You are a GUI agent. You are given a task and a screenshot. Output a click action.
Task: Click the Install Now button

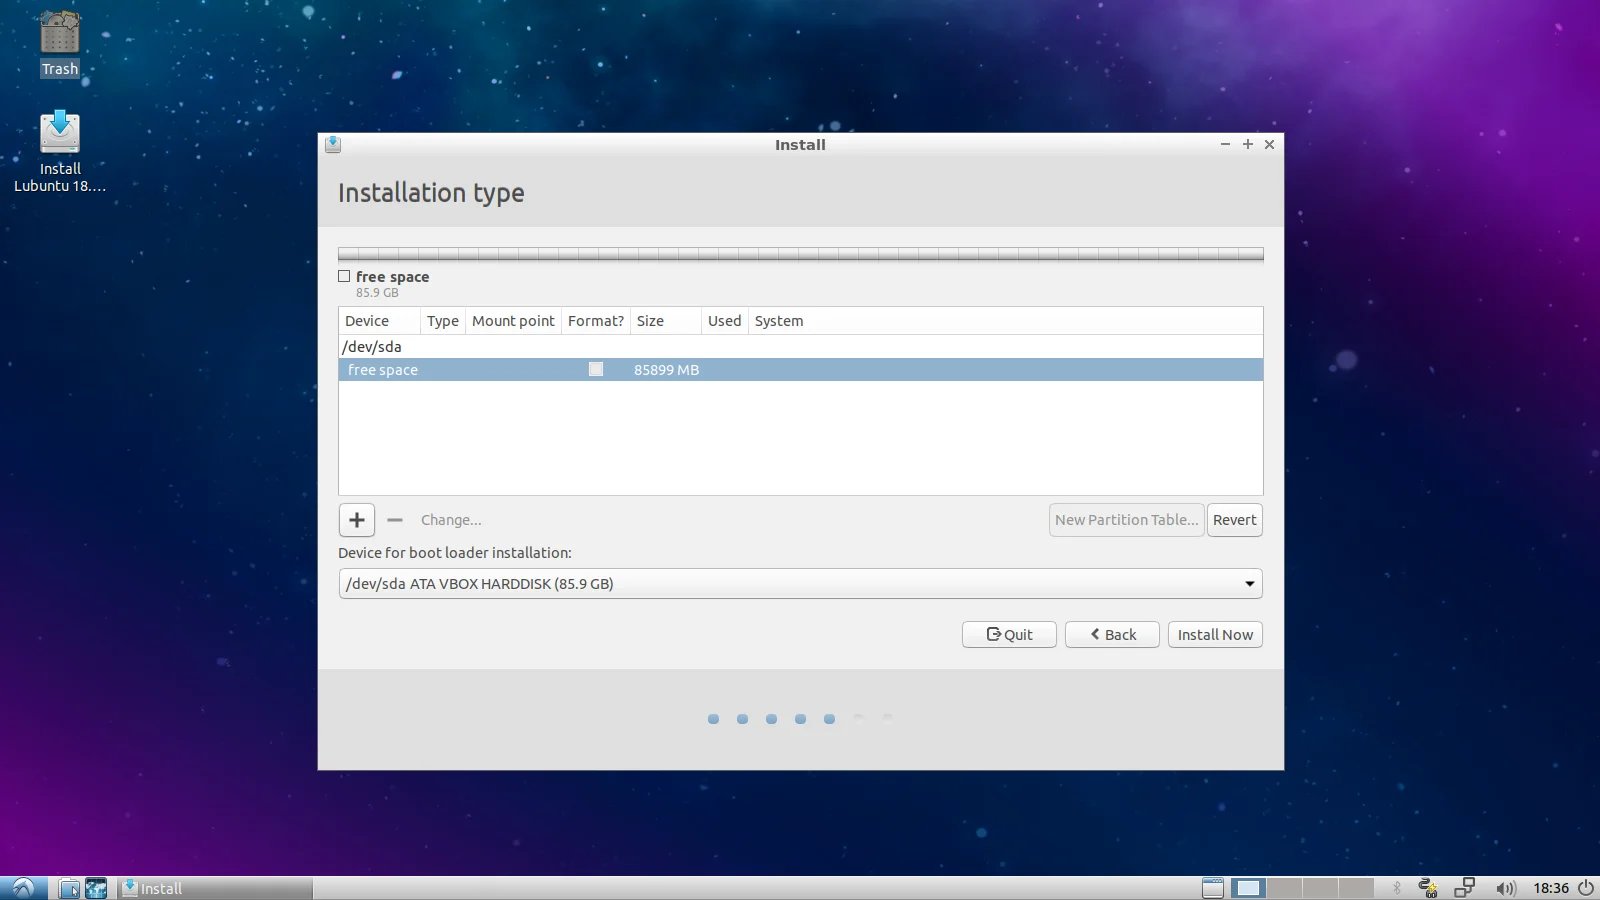tap(1215, 635)
